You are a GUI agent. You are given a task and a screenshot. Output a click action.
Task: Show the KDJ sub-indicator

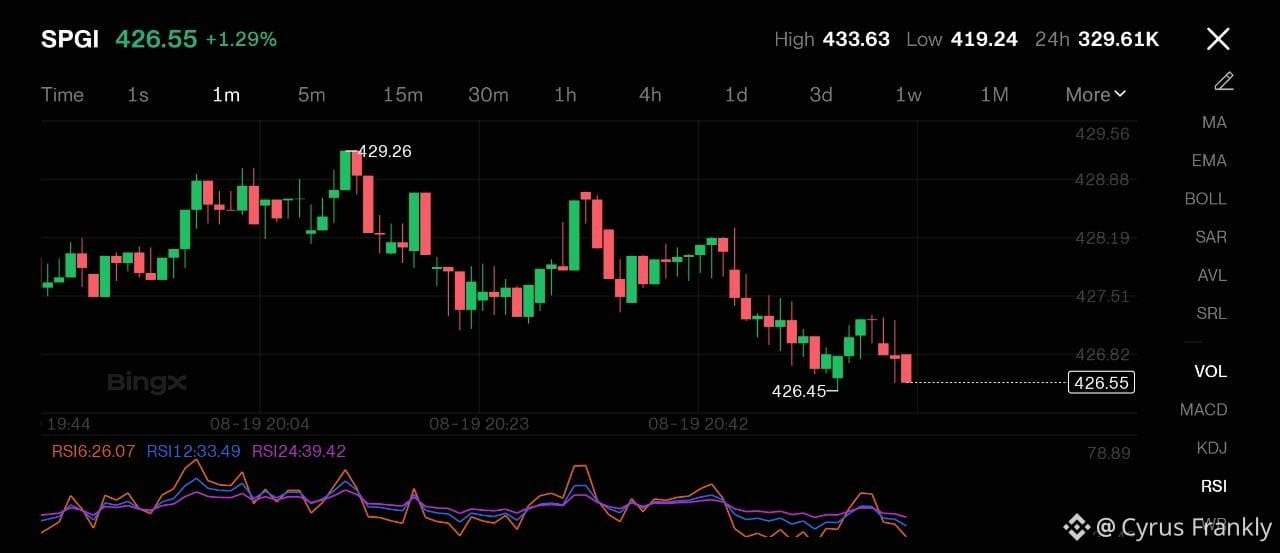tap(1212, 447)
